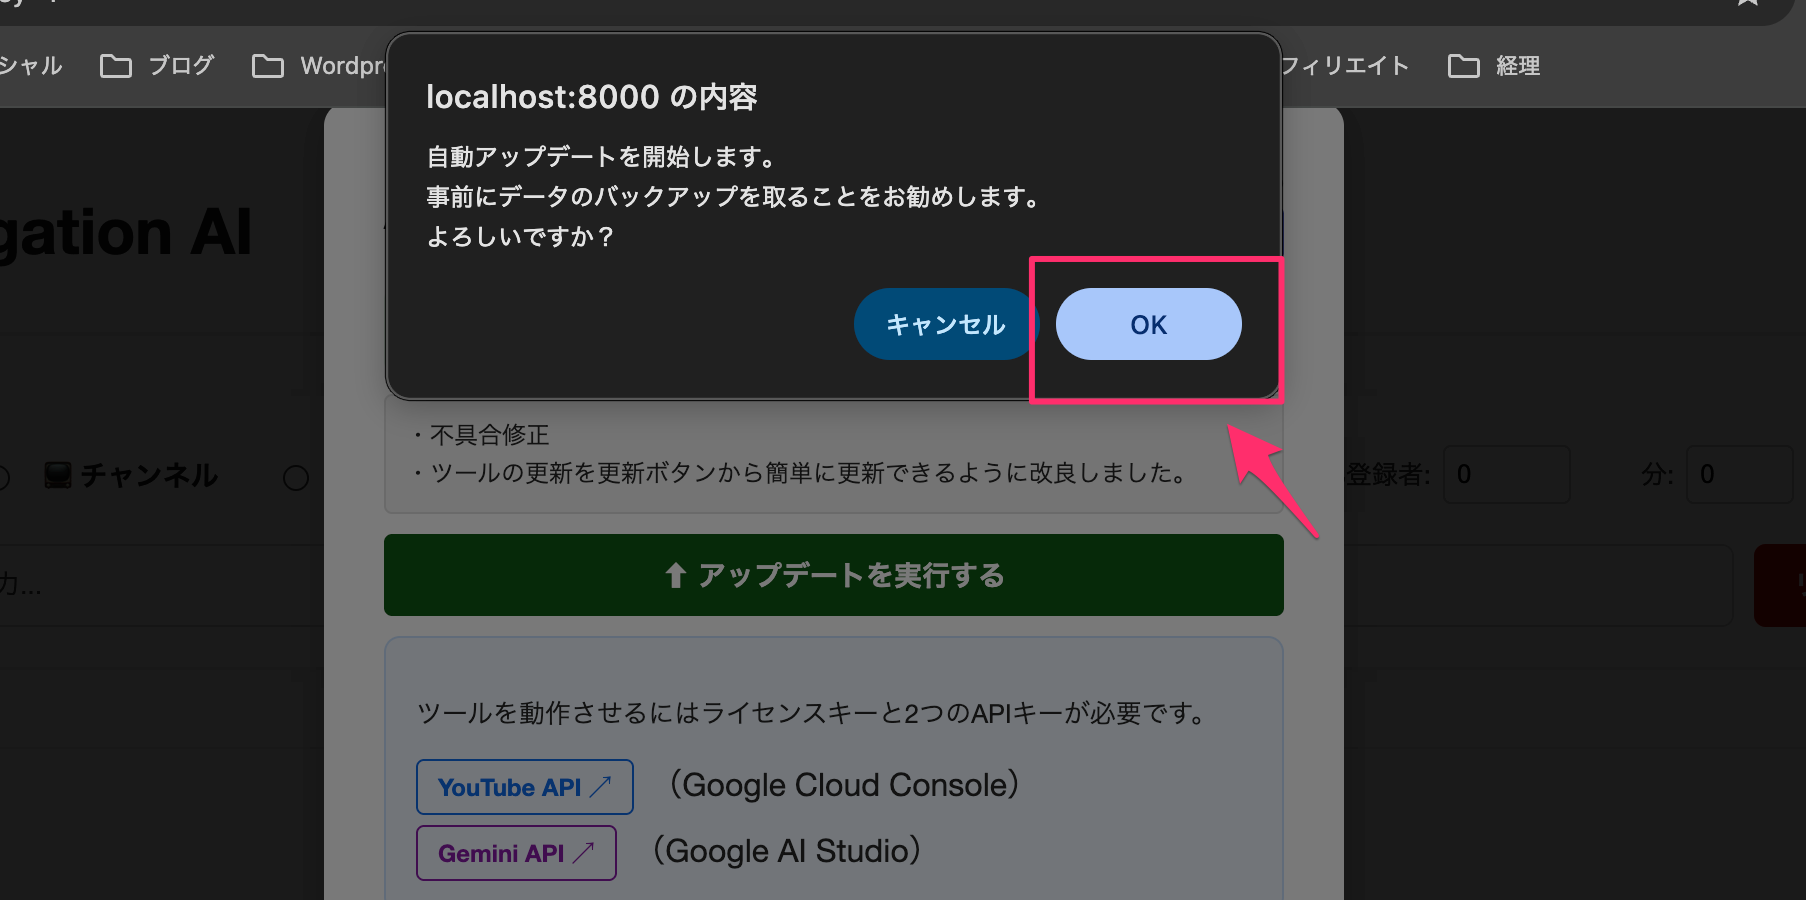The image size is (1806, 900).
Task: Open the YouTube API link
Action: click(x=525, y=787)
